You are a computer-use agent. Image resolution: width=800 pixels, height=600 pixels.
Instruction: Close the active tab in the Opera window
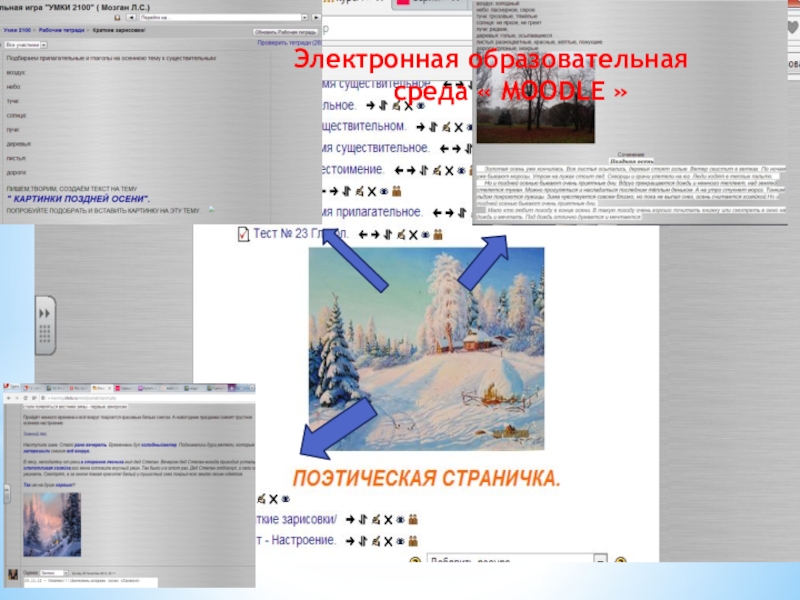[x=109, y=388]
